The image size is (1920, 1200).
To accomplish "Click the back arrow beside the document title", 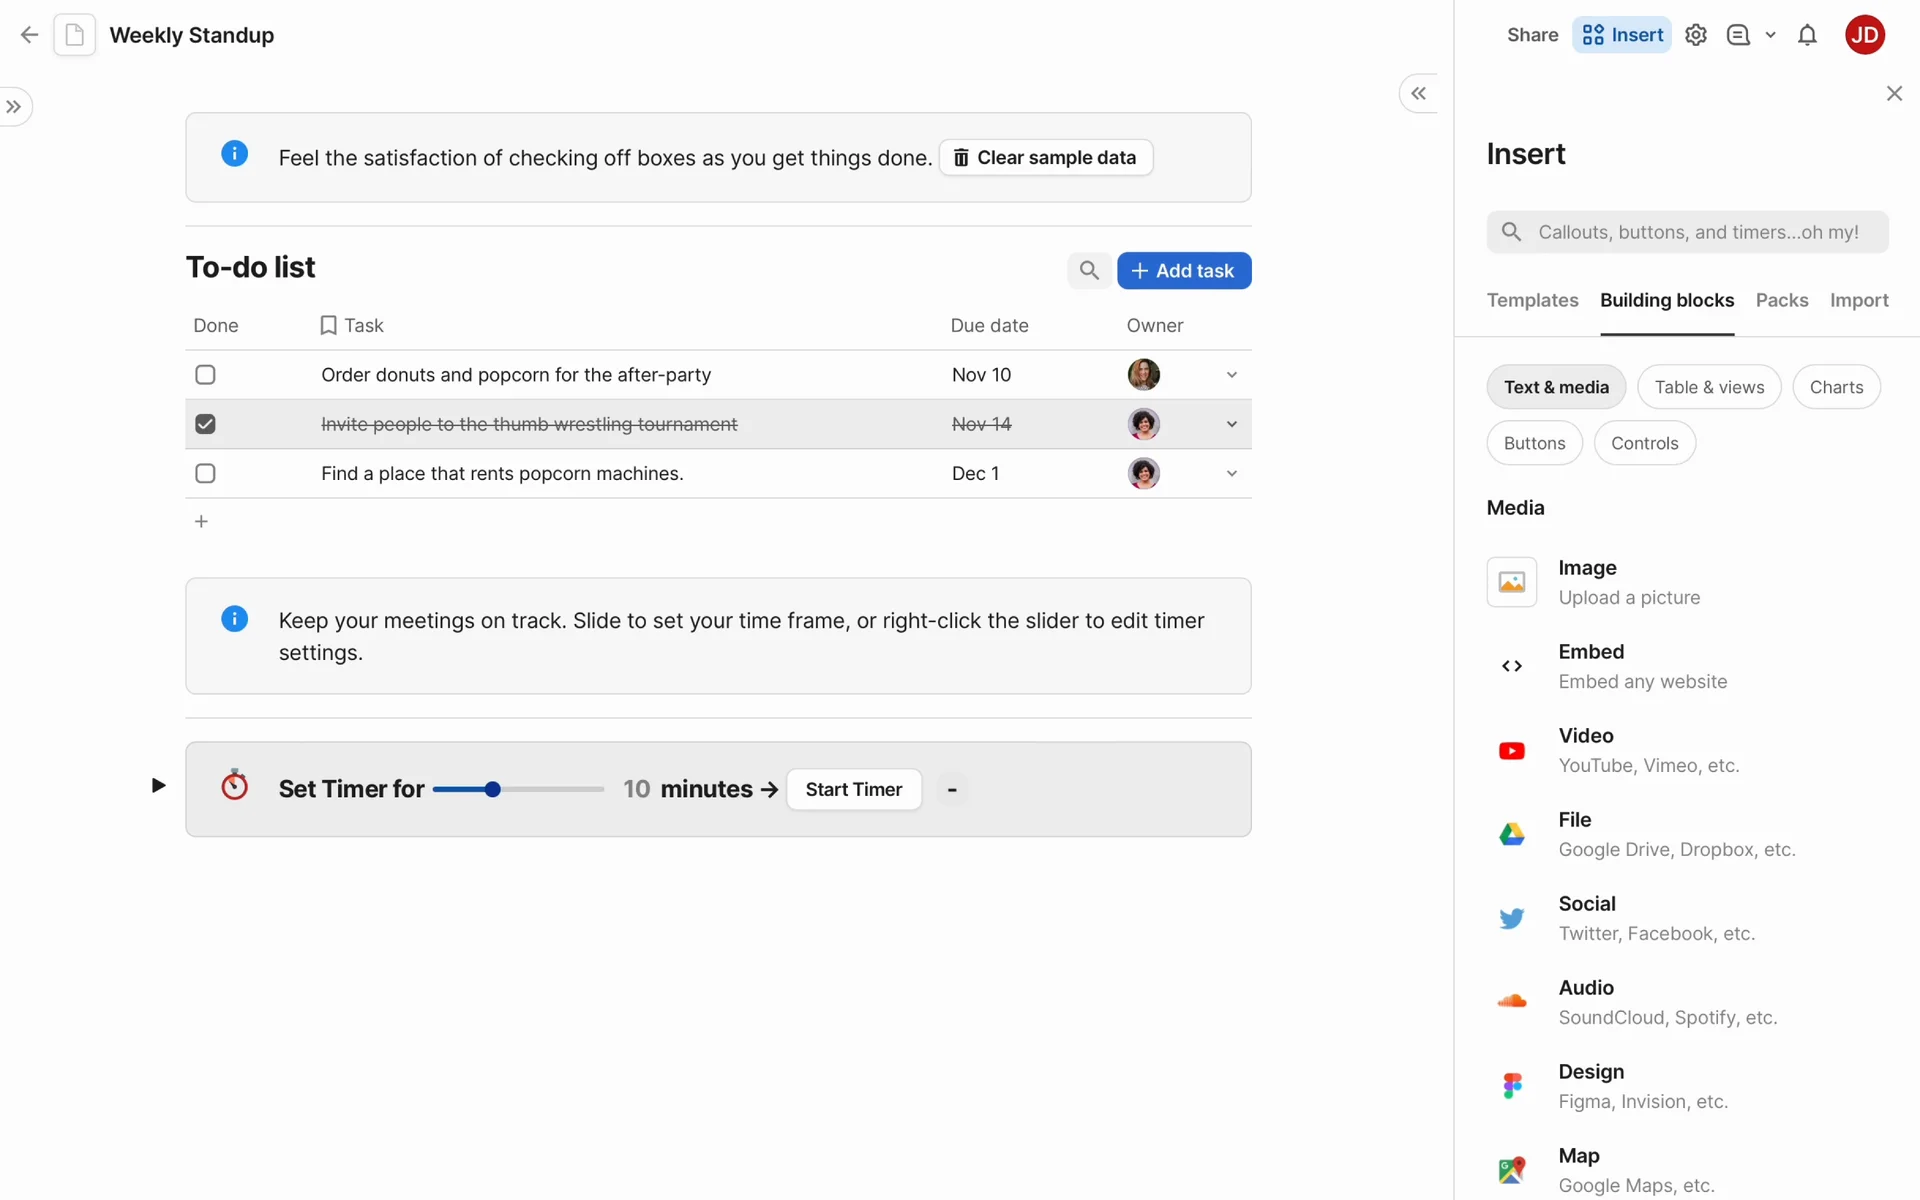I will (x=29, y=35).
